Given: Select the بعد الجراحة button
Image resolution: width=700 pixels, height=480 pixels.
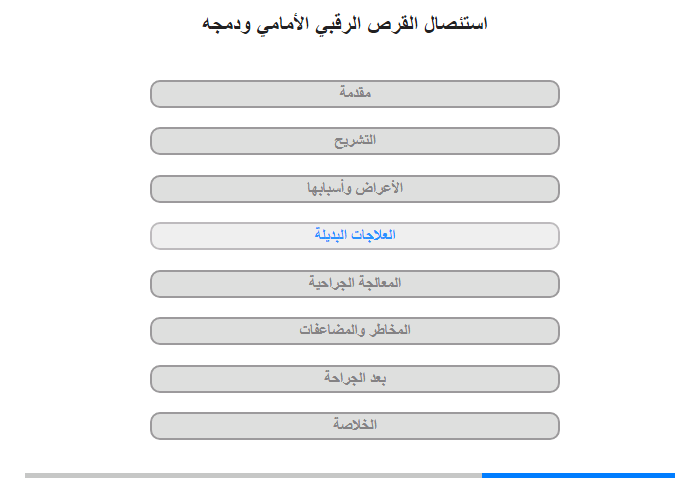Looking at the screenshot, I should 355,379.
